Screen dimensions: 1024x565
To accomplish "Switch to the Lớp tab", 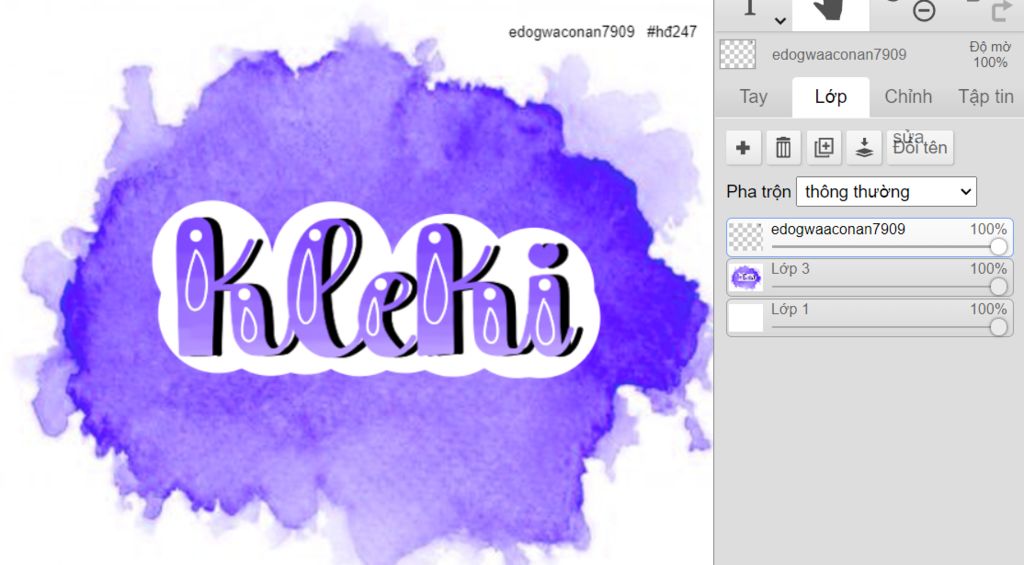I will (x=831, y=97).
